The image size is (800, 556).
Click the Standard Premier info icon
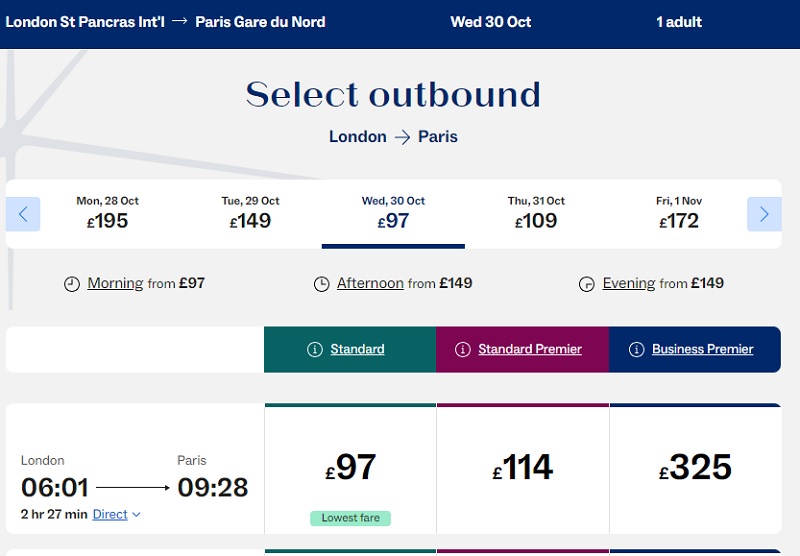coord(462,350)
